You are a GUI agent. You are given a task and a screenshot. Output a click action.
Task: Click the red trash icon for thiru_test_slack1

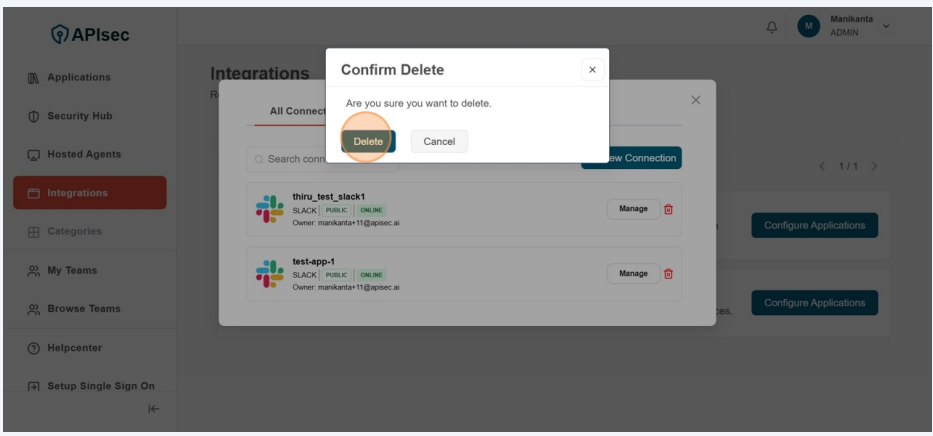click(x=669, y=209)
